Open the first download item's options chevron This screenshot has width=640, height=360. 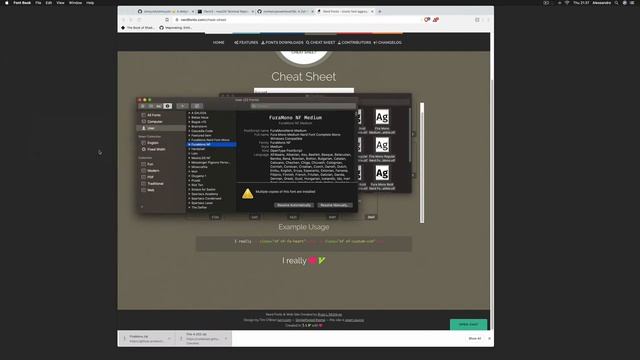pyautogui.click(x=169, y=338)
